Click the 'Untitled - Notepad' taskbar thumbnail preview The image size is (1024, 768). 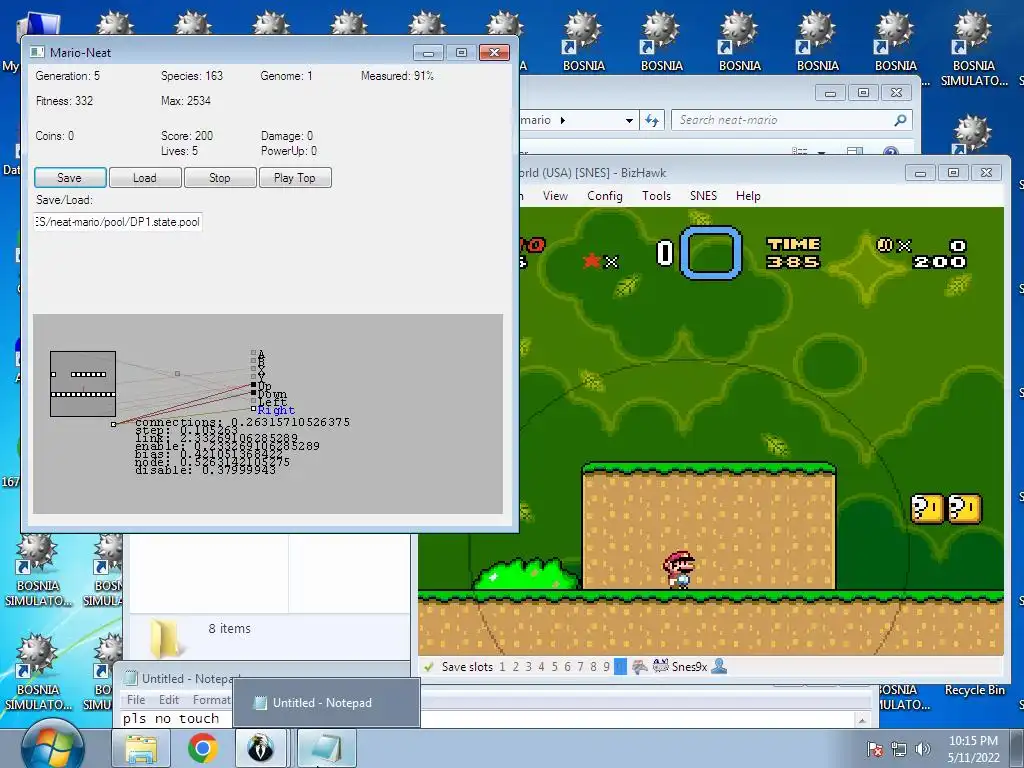(x=327, y=703)
